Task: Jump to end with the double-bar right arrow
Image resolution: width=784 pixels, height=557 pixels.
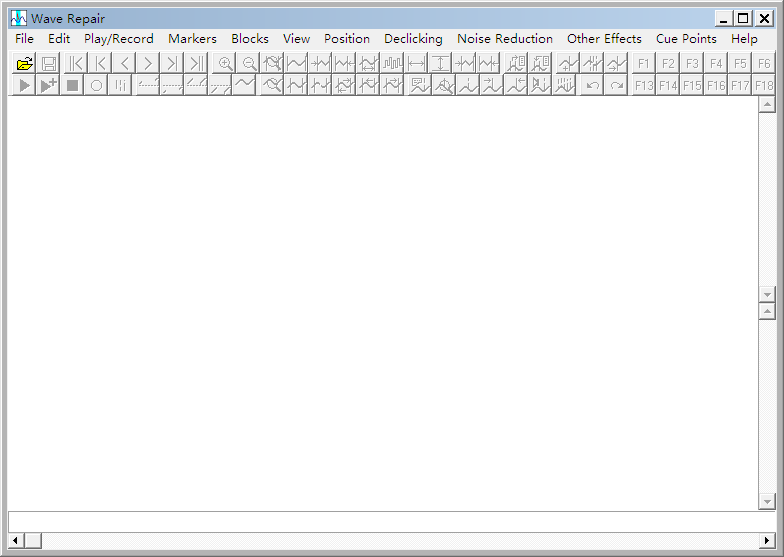Action: pyautogui.click(x=196, y=64)
